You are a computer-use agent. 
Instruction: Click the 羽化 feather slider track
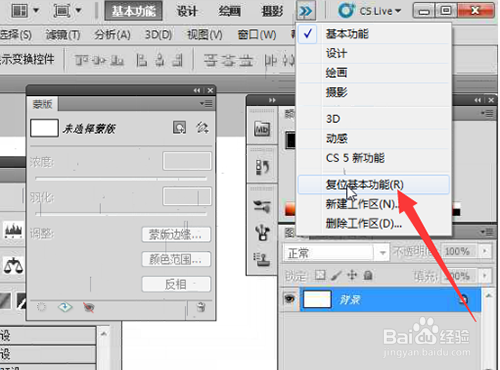click(121, 214)
